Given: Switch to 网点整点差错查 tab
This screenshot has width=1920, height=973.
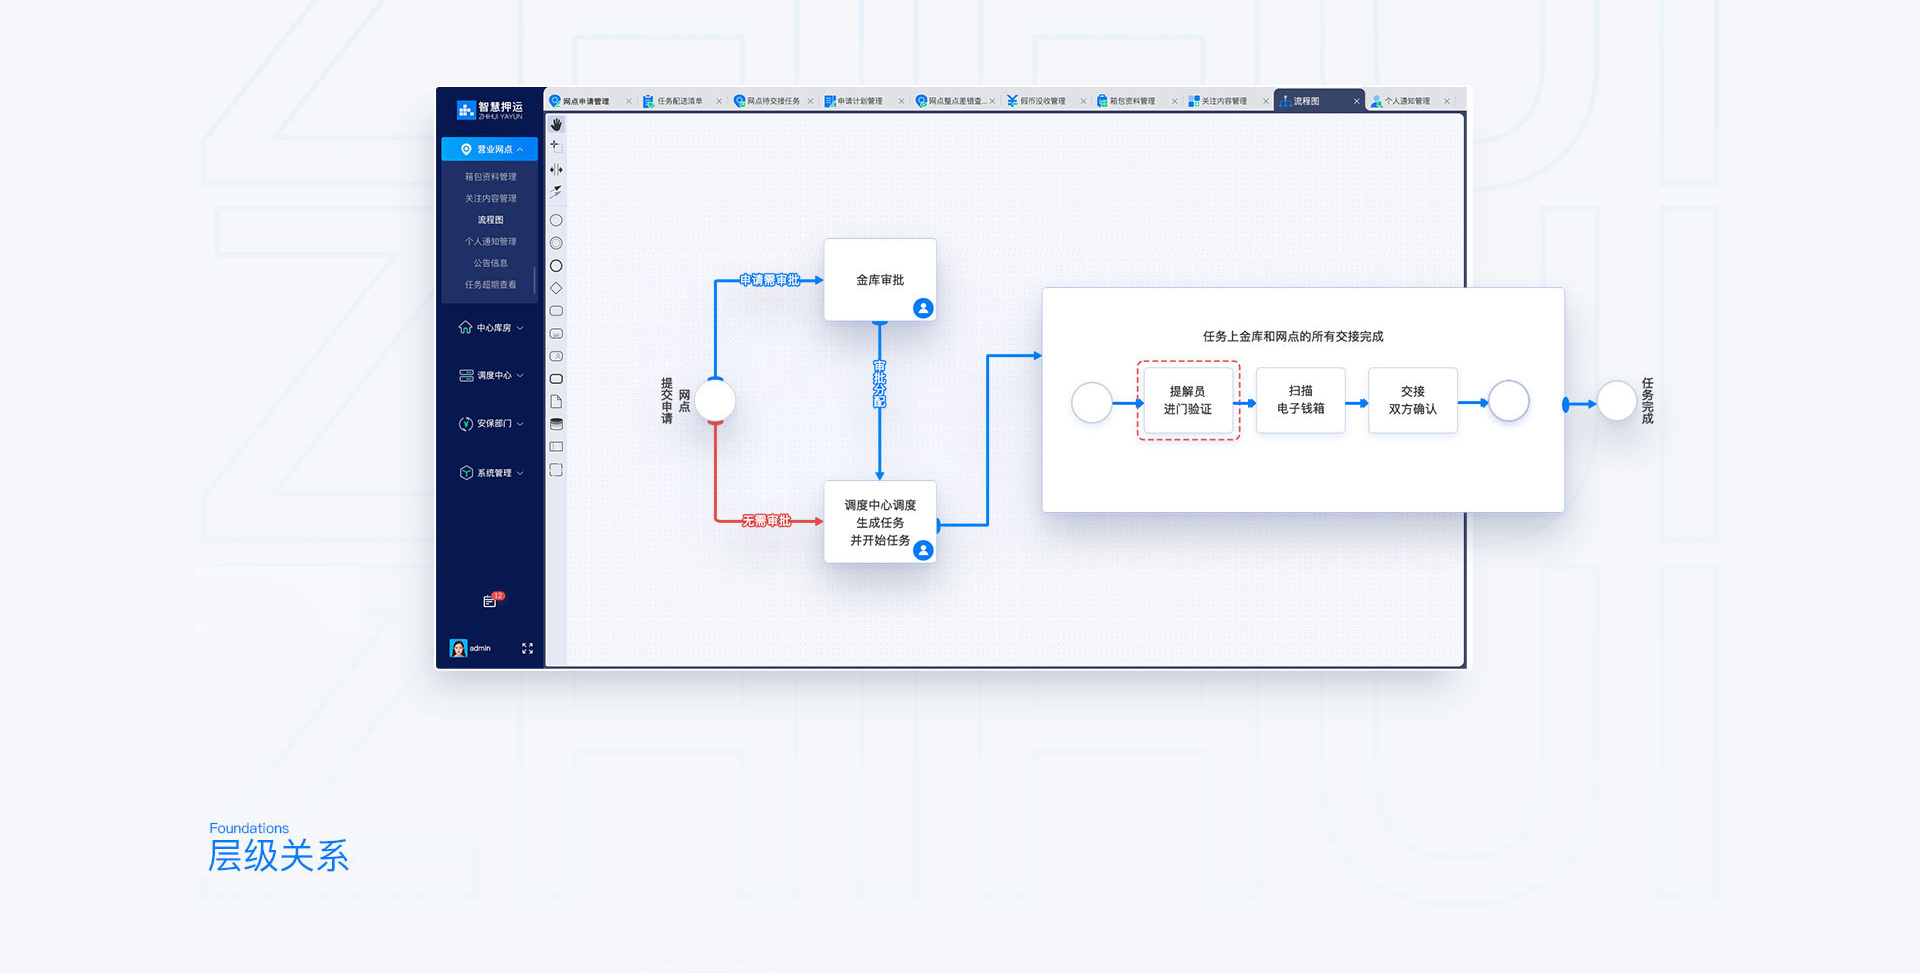Looking at the screenshot, I should click(x=955, y=101).
